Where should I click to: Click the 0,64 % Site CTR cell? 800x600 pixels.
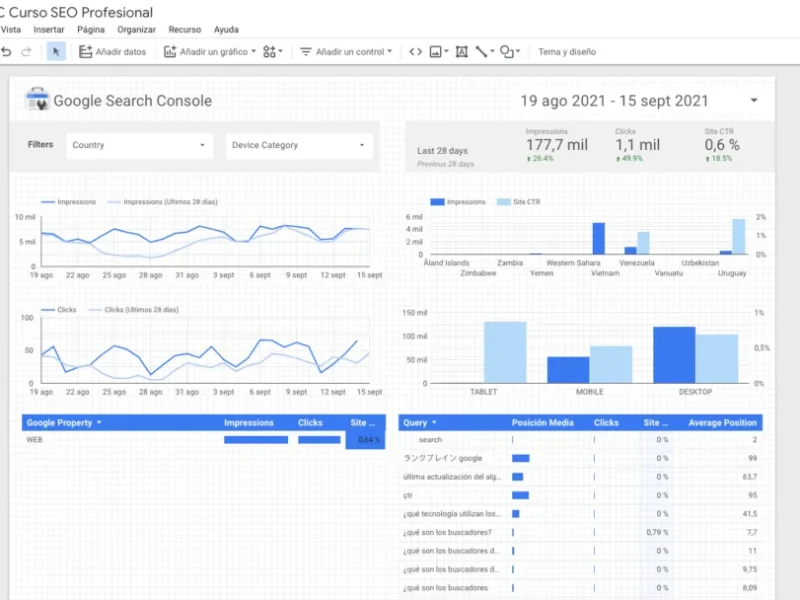click(365, 440)
